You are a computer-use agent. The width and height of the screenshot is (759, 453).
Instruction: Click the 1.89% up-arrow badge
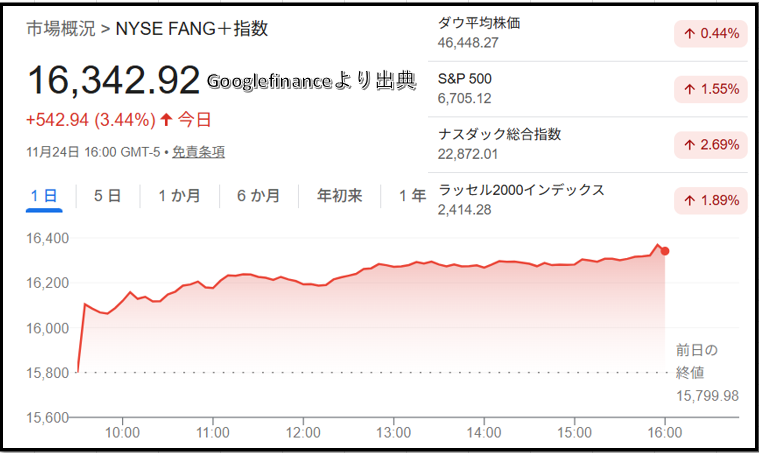pyautogui.click(x=711, y=200)
